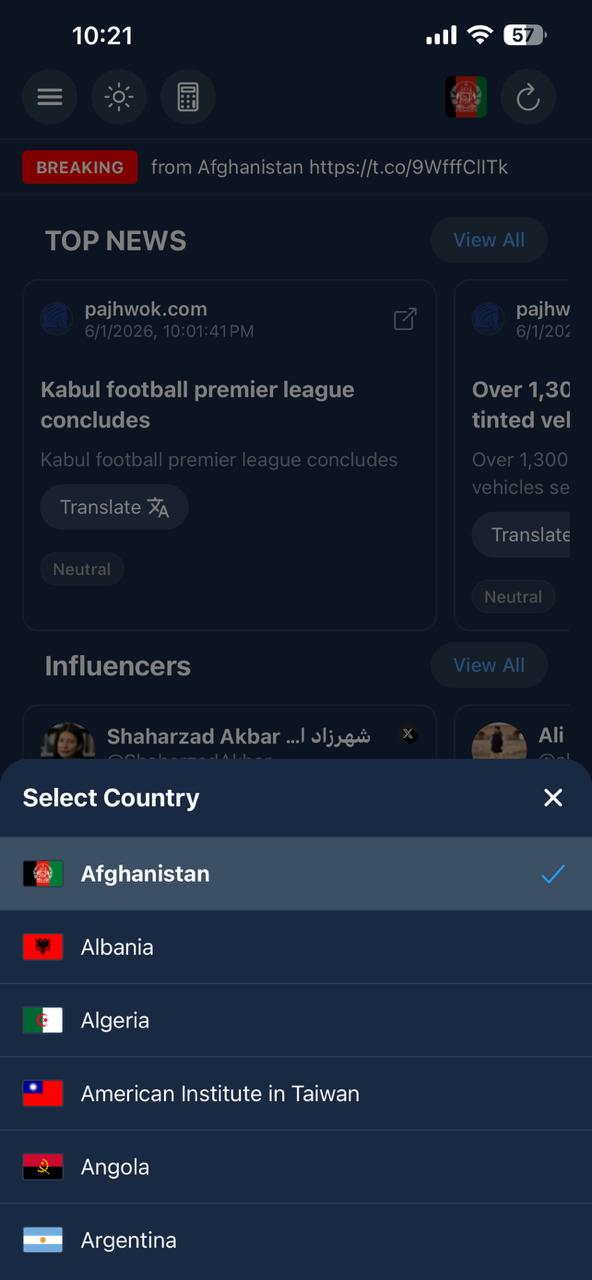
Task: Open the pajhwok.com article in external browser
Action: point(405,318)
